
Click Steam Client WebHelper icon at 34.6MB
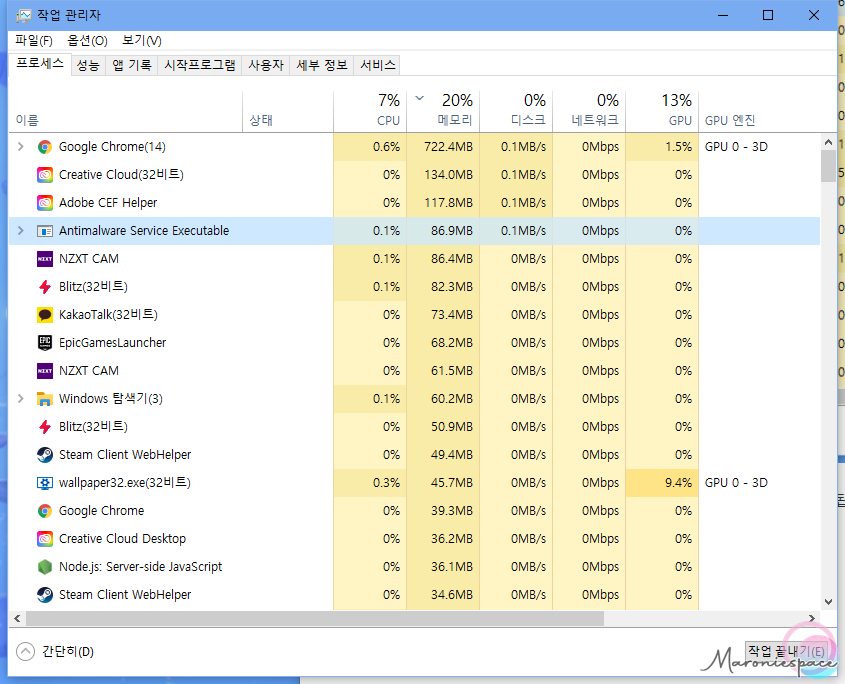[x=45, y=595]
